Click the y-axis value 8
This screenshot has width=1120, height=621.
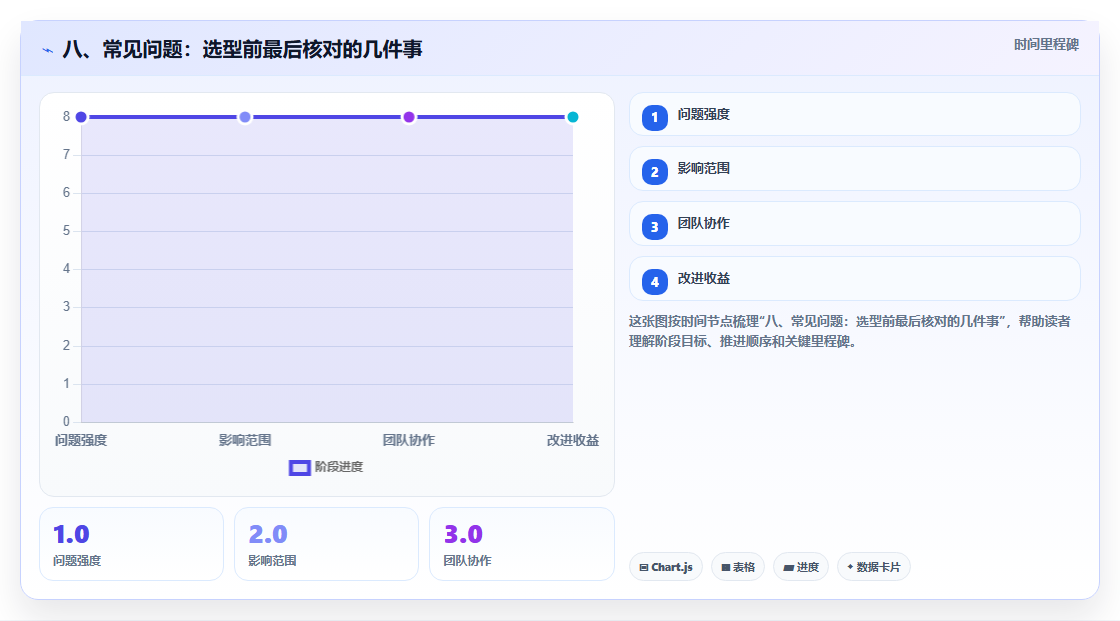click(66, 116)
